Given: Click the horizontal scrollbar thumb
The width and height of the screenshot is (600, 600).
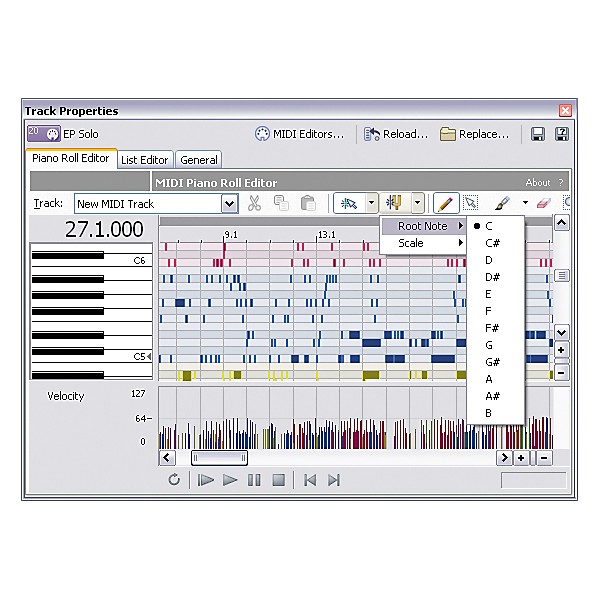Looking at the screenshot, I should 220,458.
